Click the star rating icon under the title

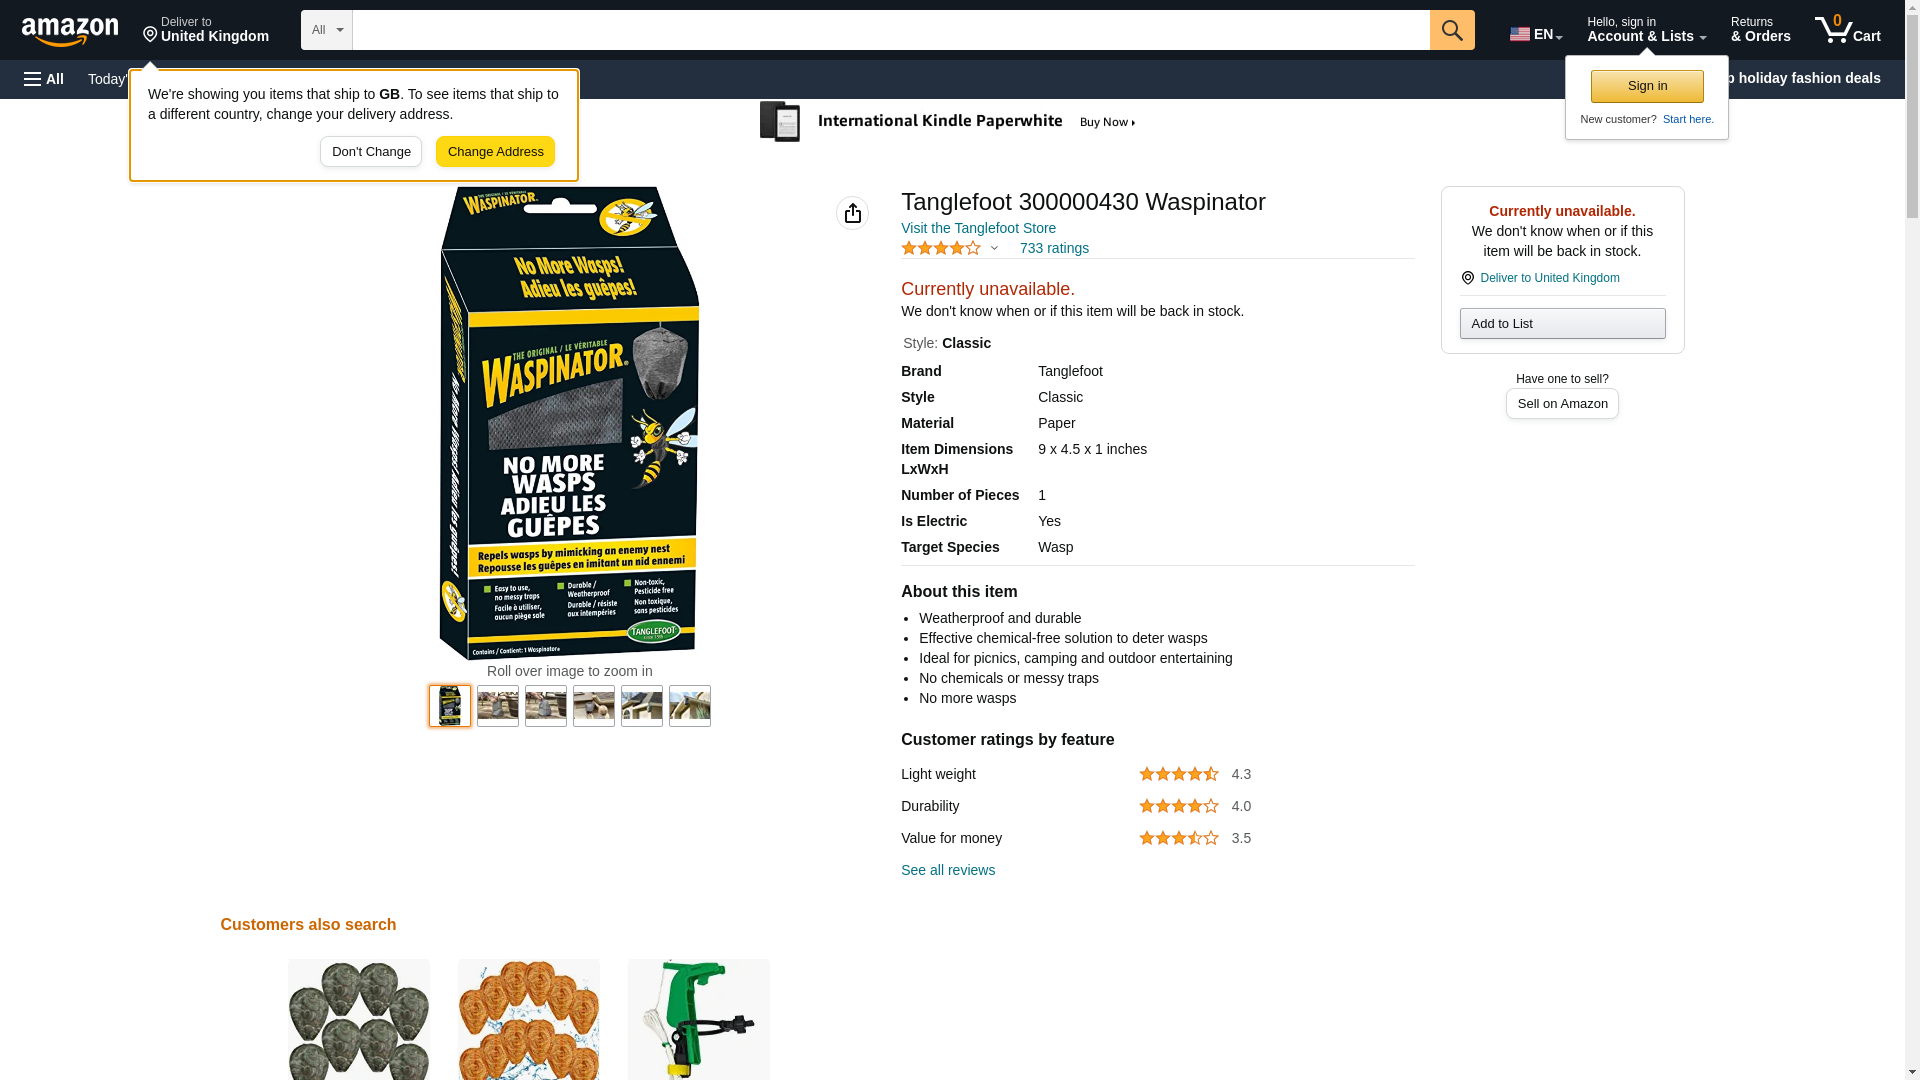click(941, 248)
